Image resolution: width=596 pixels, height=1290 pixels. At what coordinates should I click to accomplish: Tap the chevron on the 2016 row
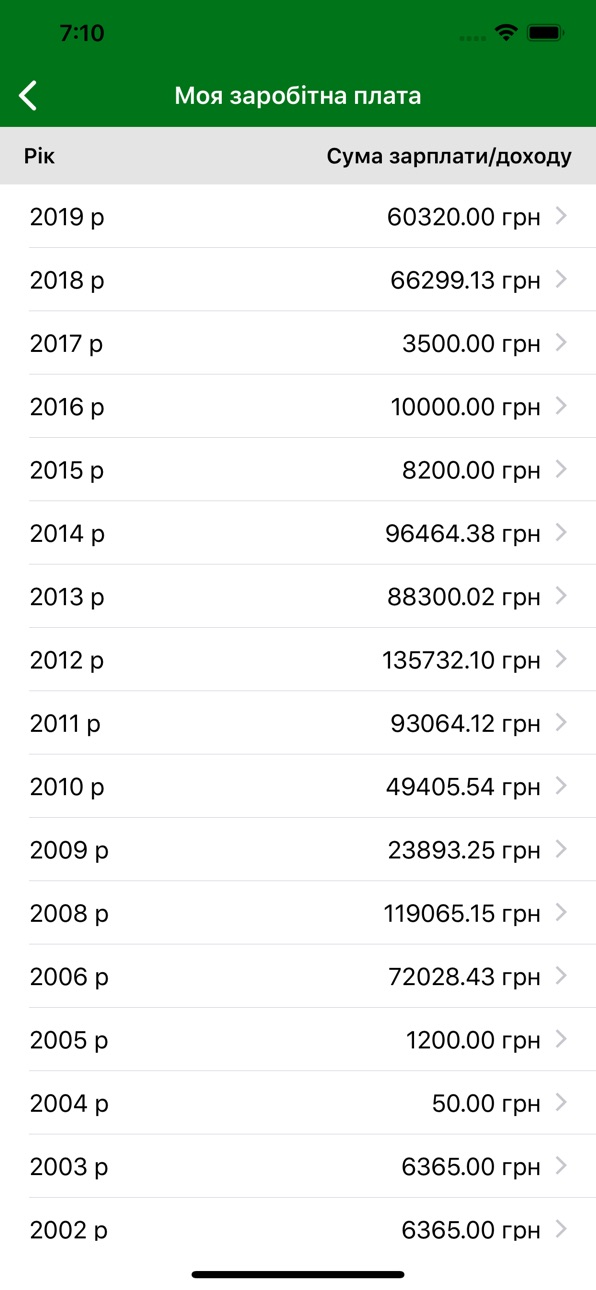point(560,405)
